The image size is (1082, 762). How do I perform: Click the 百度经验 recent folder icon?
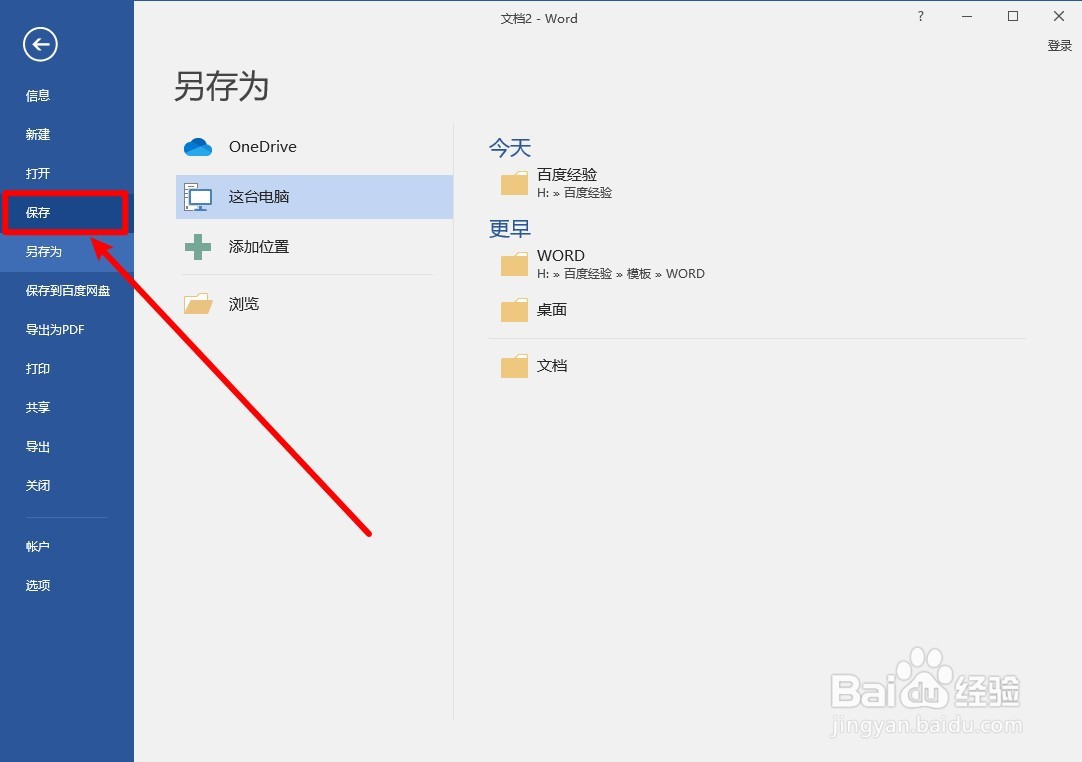(513, 183)
